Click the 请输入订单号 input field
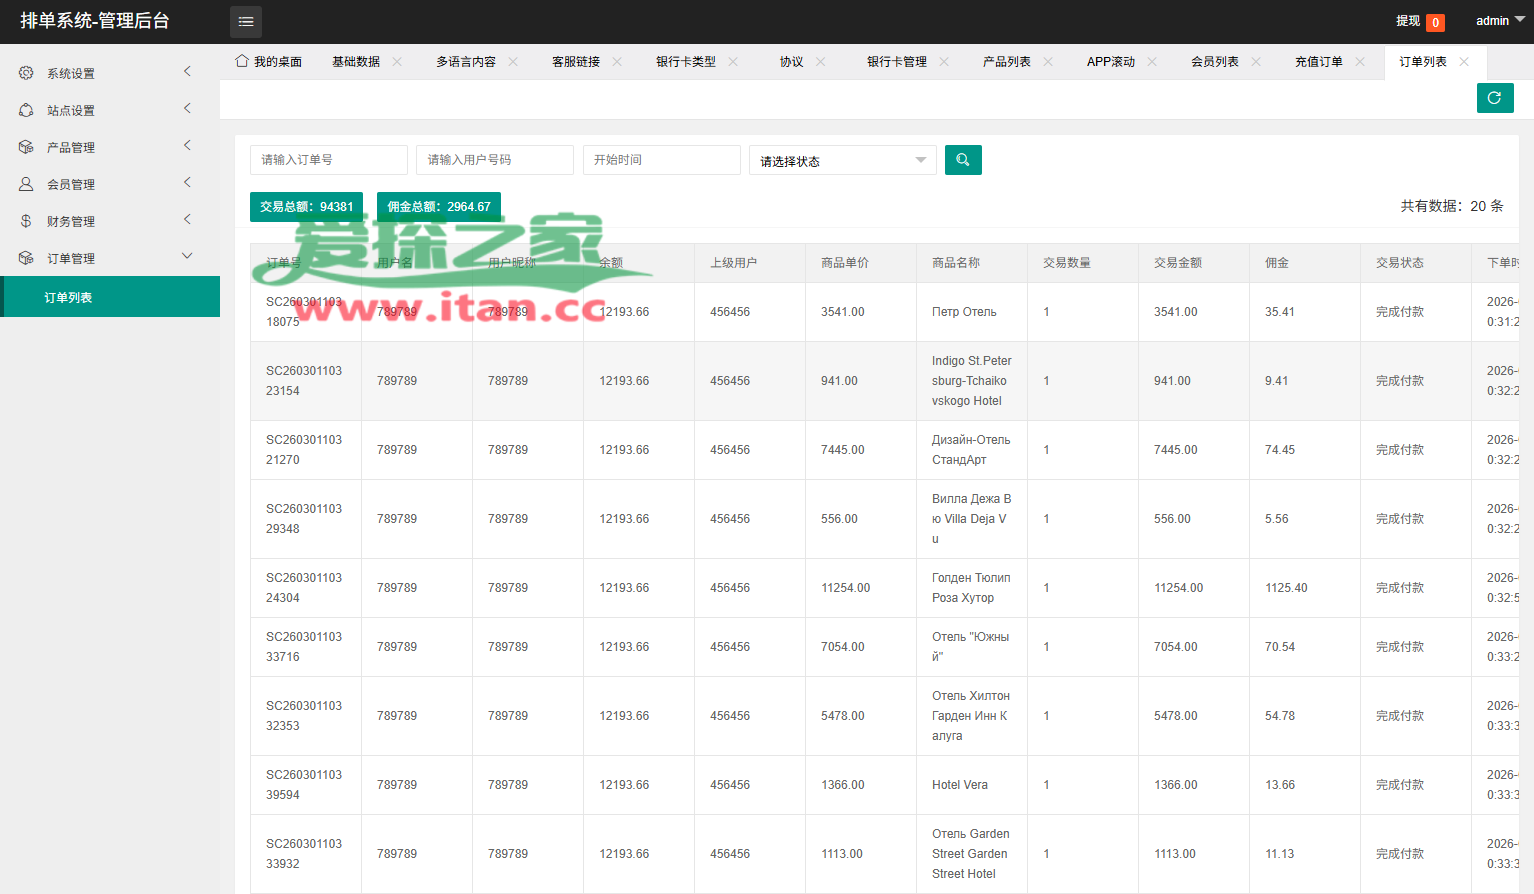Screen dimensions: 1534x894 coord(328,160)
